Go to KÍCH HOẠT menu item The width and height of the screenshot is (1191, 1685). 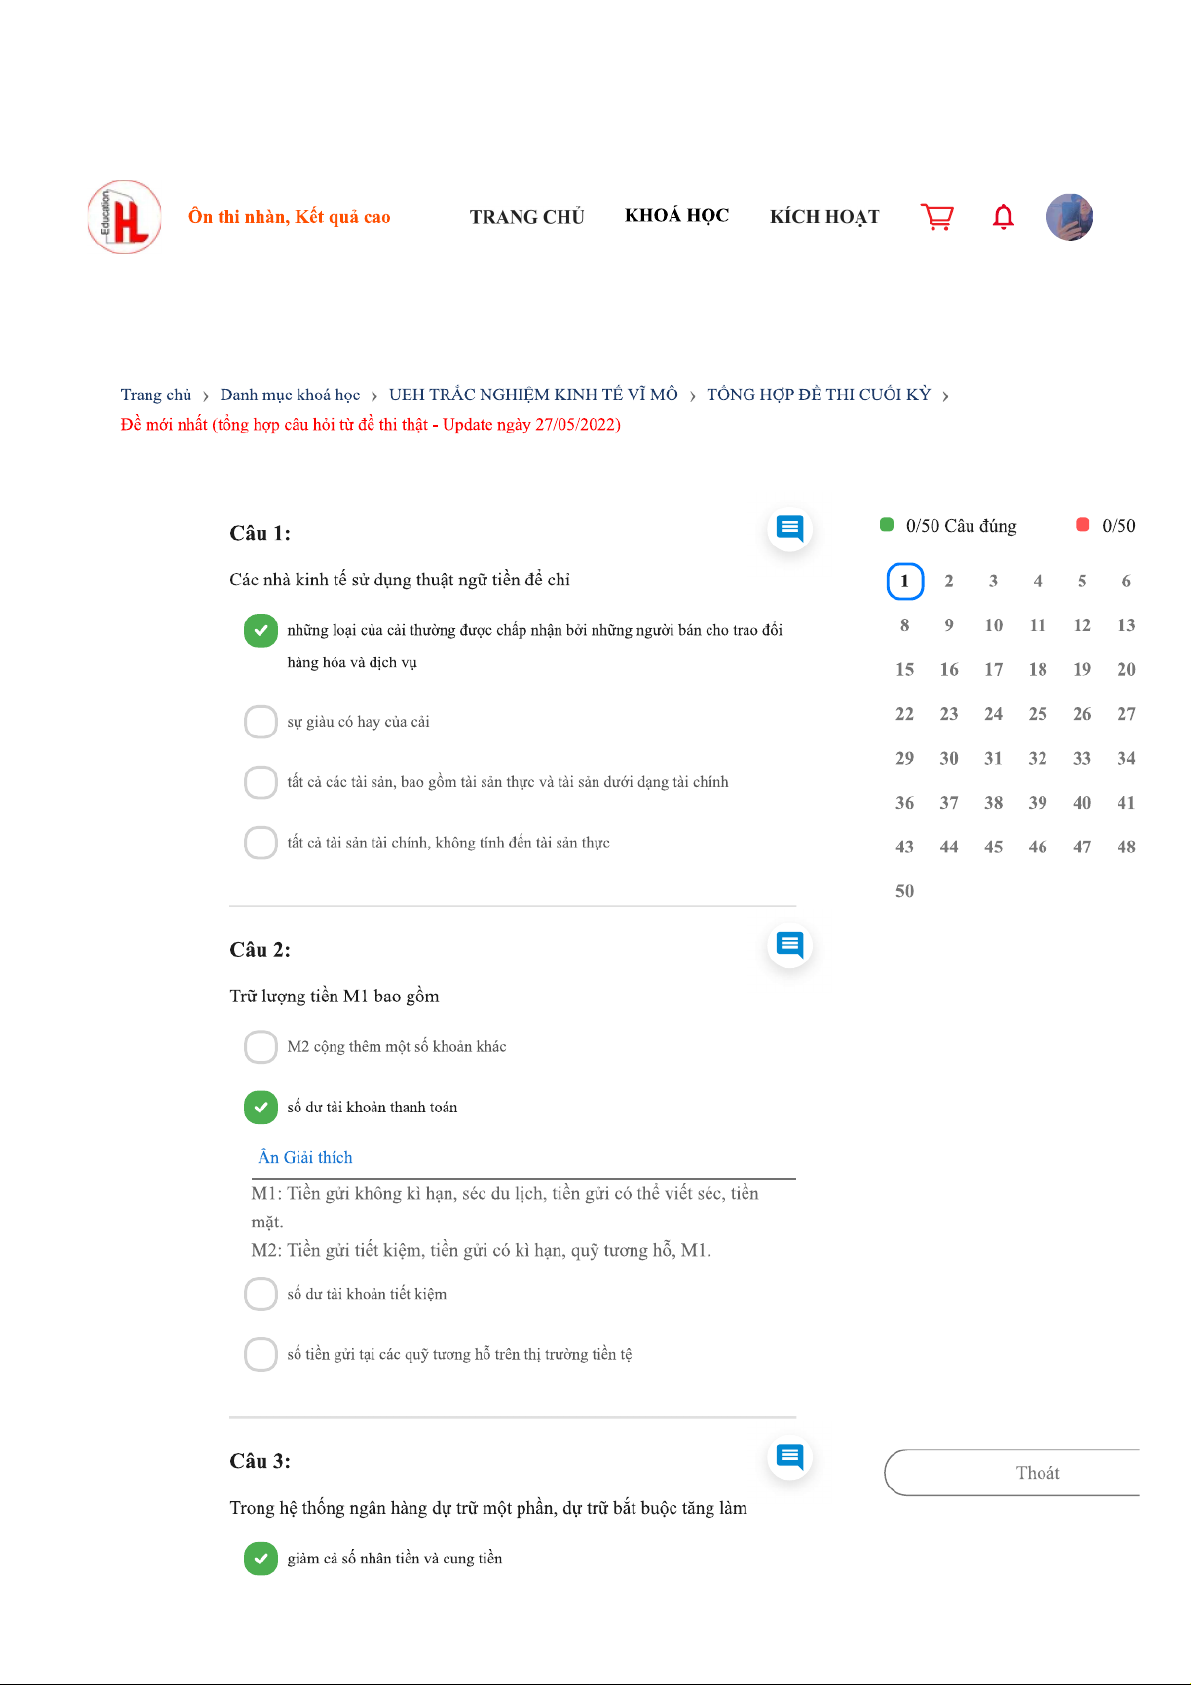pos(824,217)
